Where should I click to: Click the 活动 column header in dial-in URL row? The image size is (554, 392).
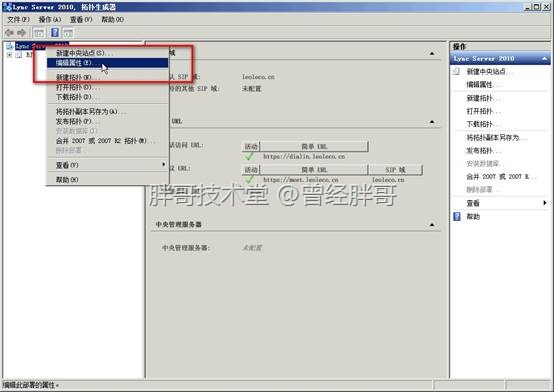pyautogui.click(x=251, y=146)
